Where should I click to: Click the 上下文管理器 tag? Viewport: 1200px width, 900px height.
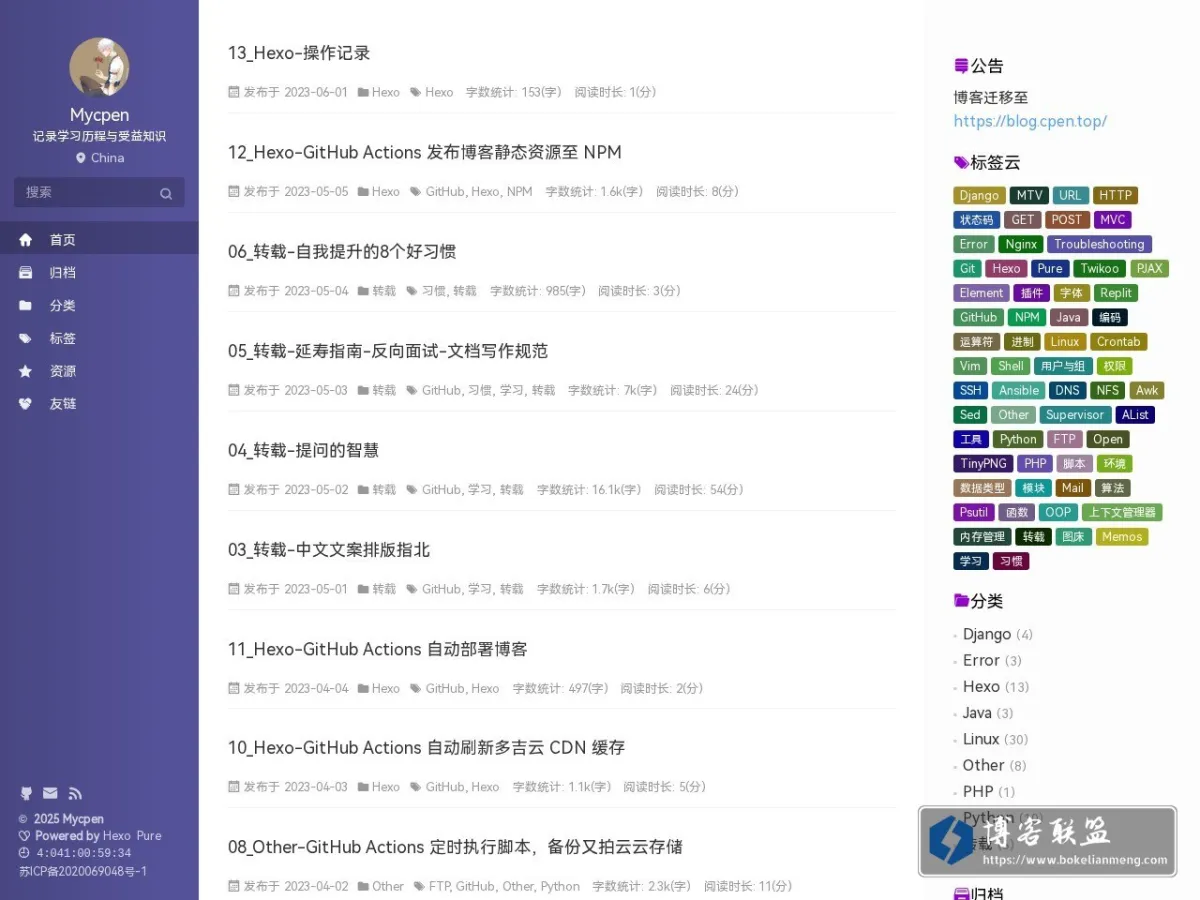[1121, 512]
